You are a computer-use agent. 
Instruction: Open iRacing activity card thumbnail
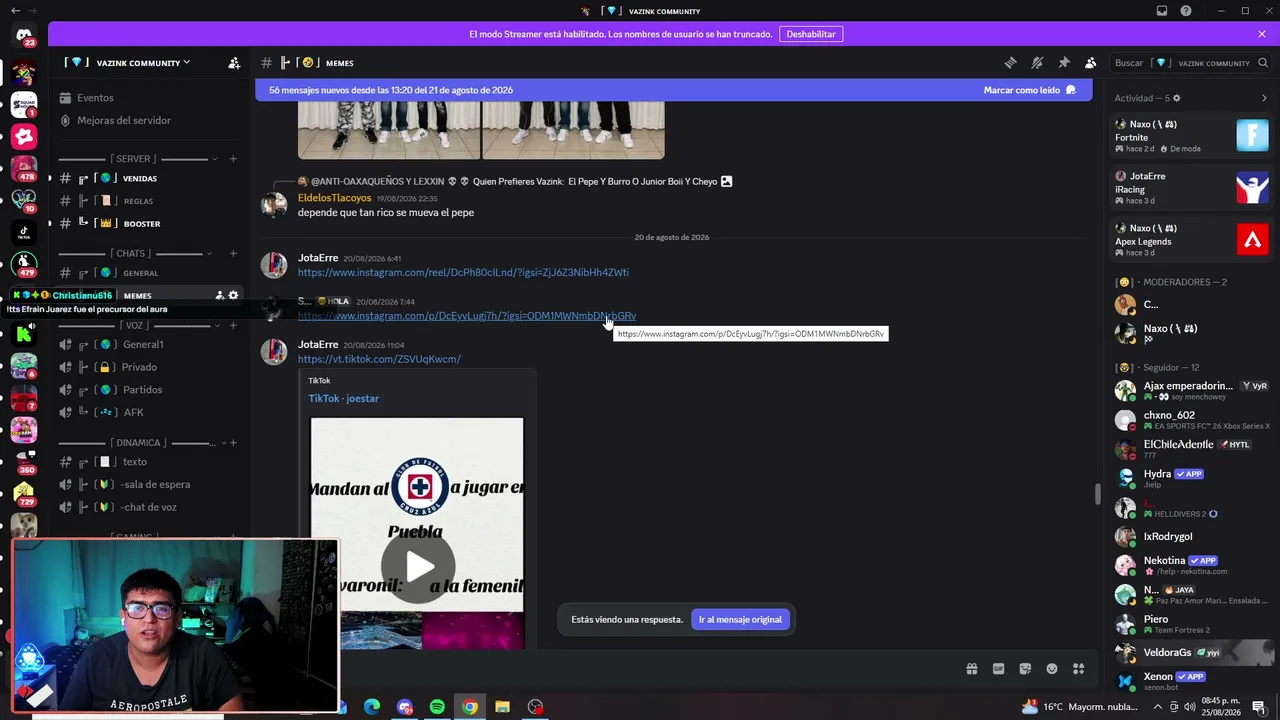click(x=1252, y=187)
